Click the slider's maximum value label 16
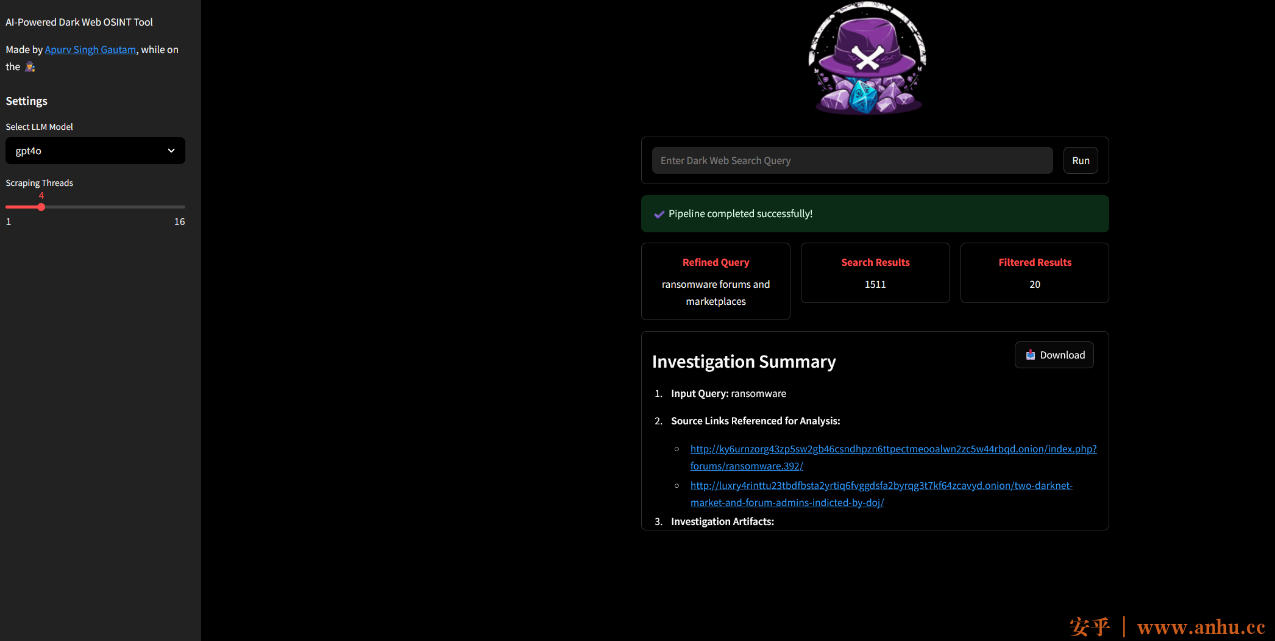 [179, 222]
